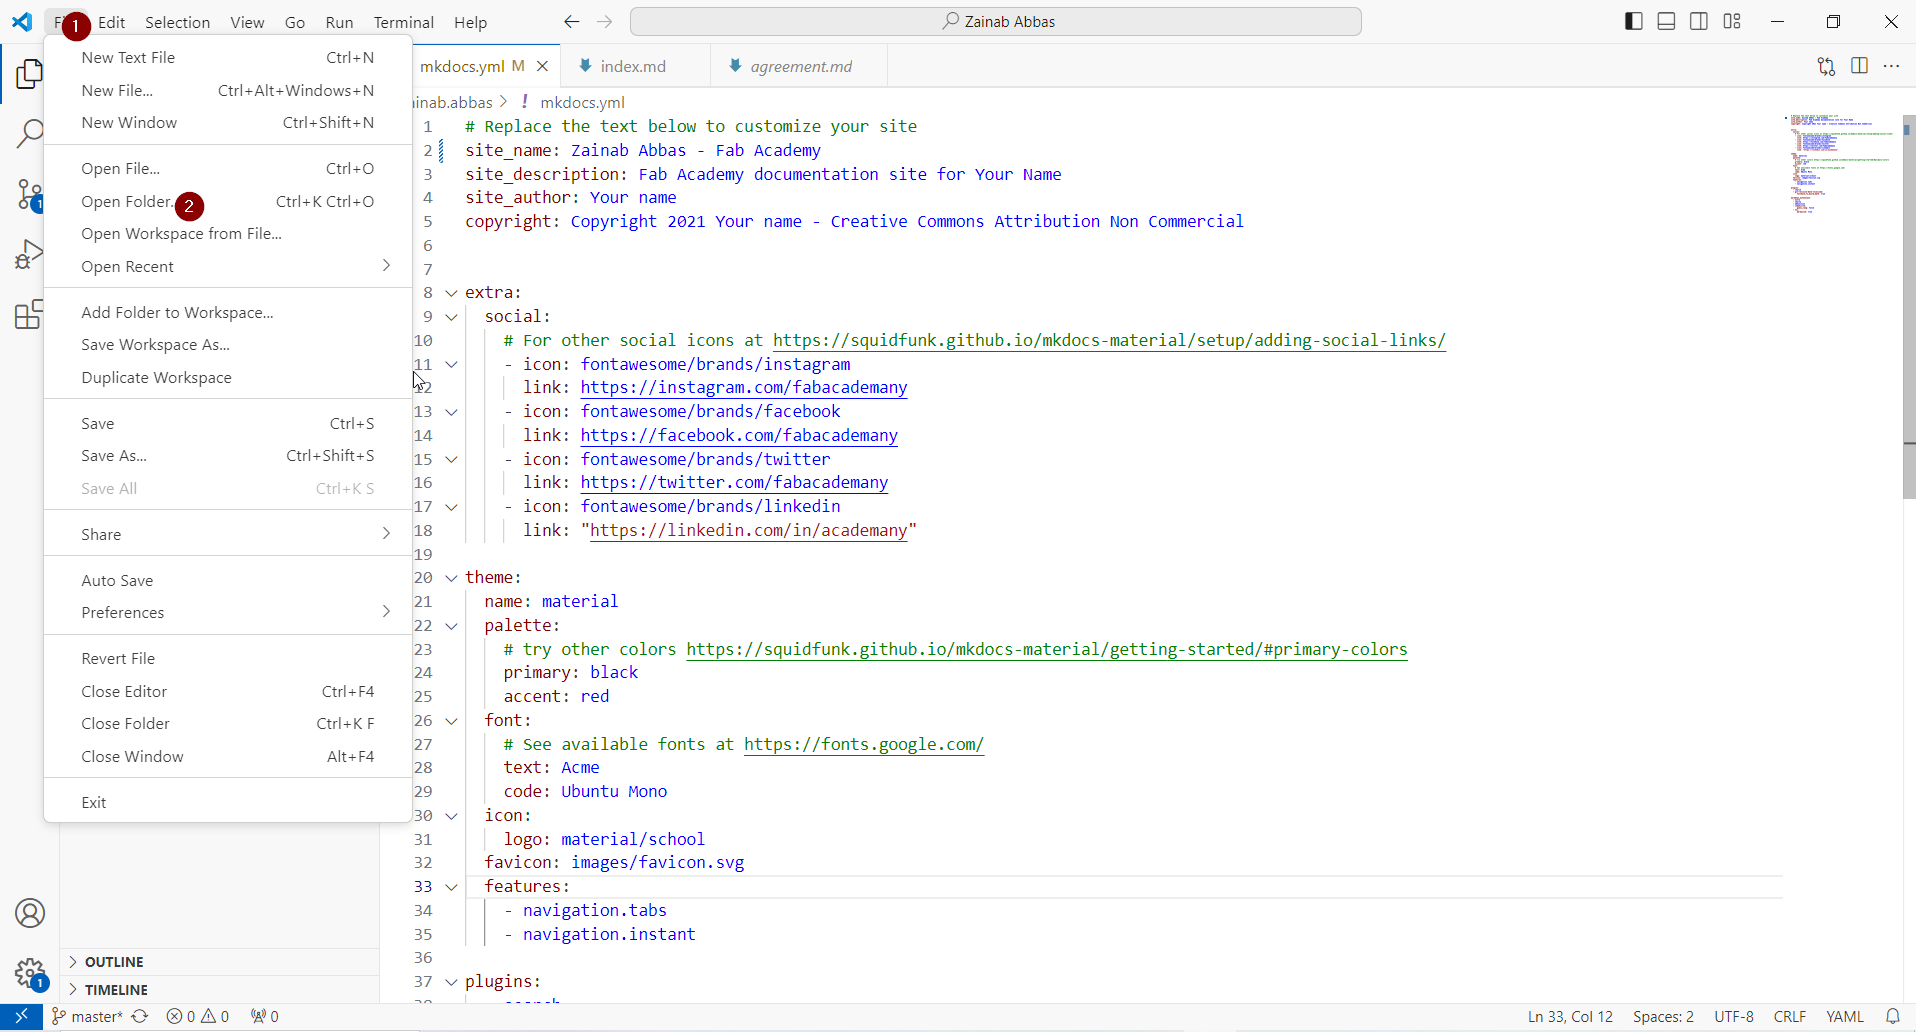
Task: Choose Save As... menu entry
Action: tap(228, 455)
